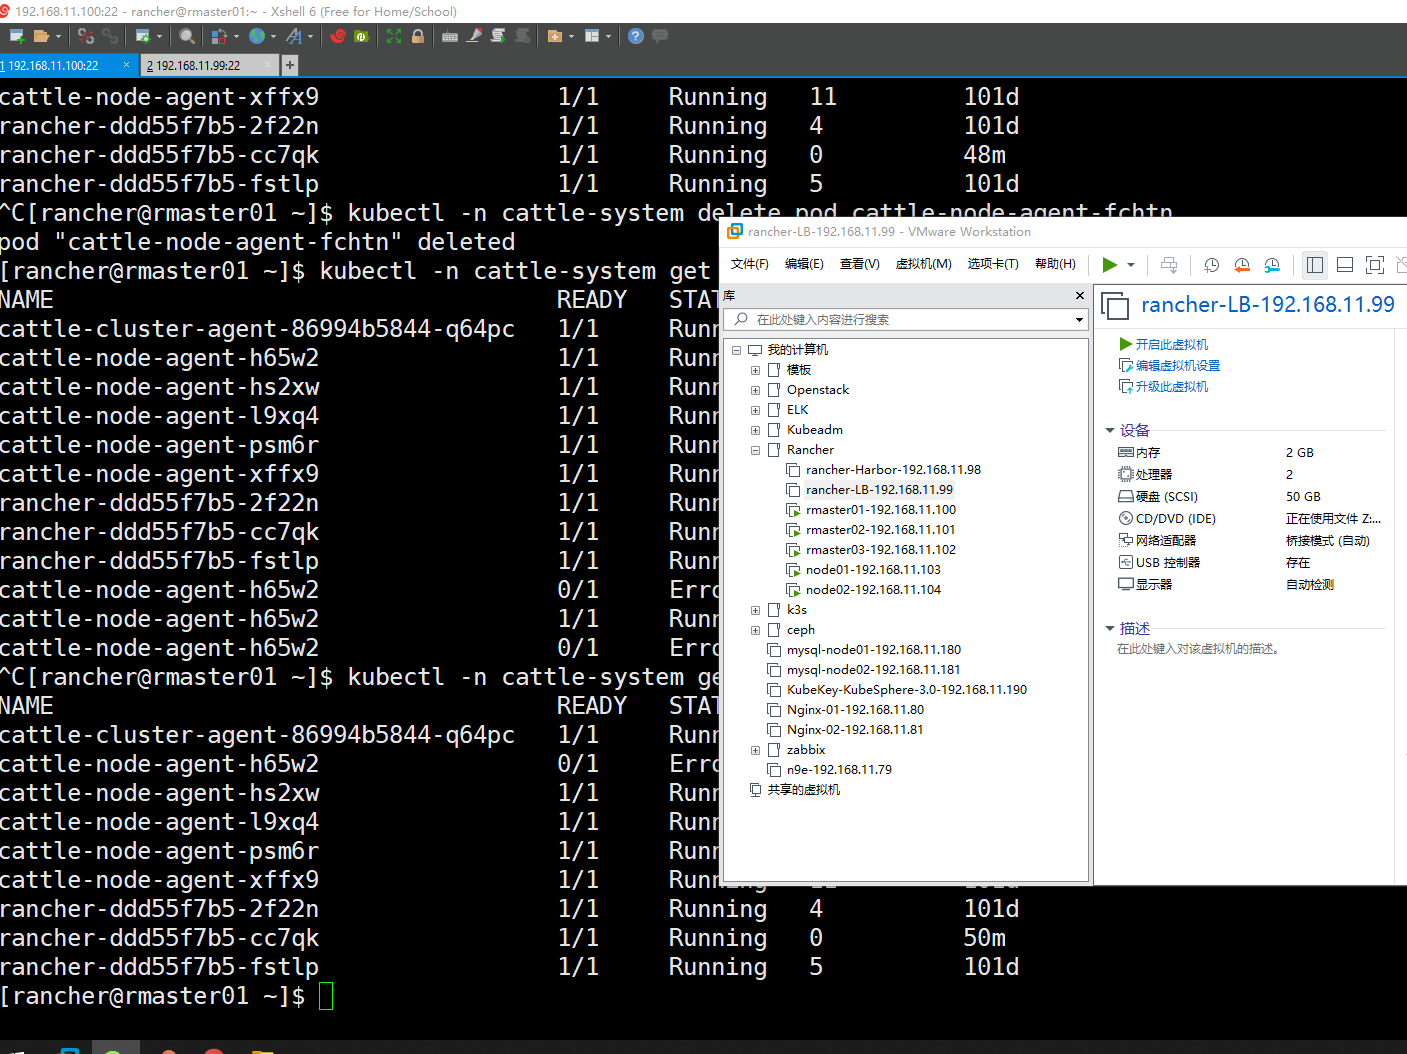The height and width of the screenshot is (1054, 1407).
Task: Select rmaster01-192.168.11.100 in the library tree
Action: [x=880, y=510]
